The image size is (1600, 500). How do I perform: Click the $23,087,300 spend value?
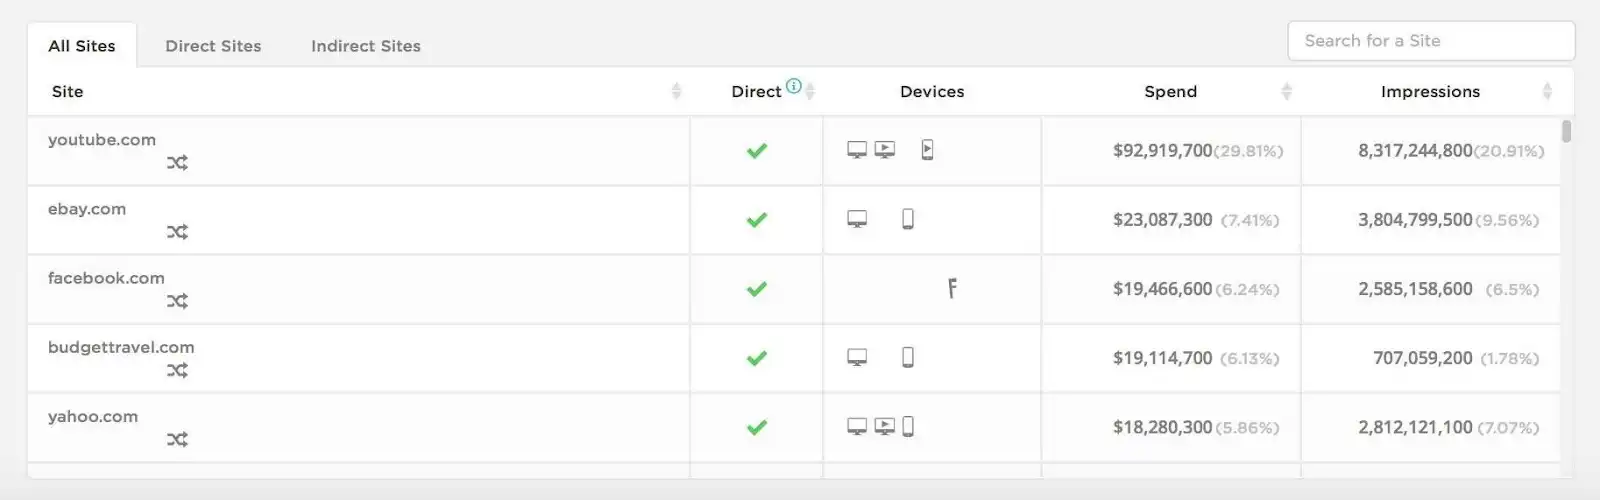pyautogui.click(x=1162, y=220)
